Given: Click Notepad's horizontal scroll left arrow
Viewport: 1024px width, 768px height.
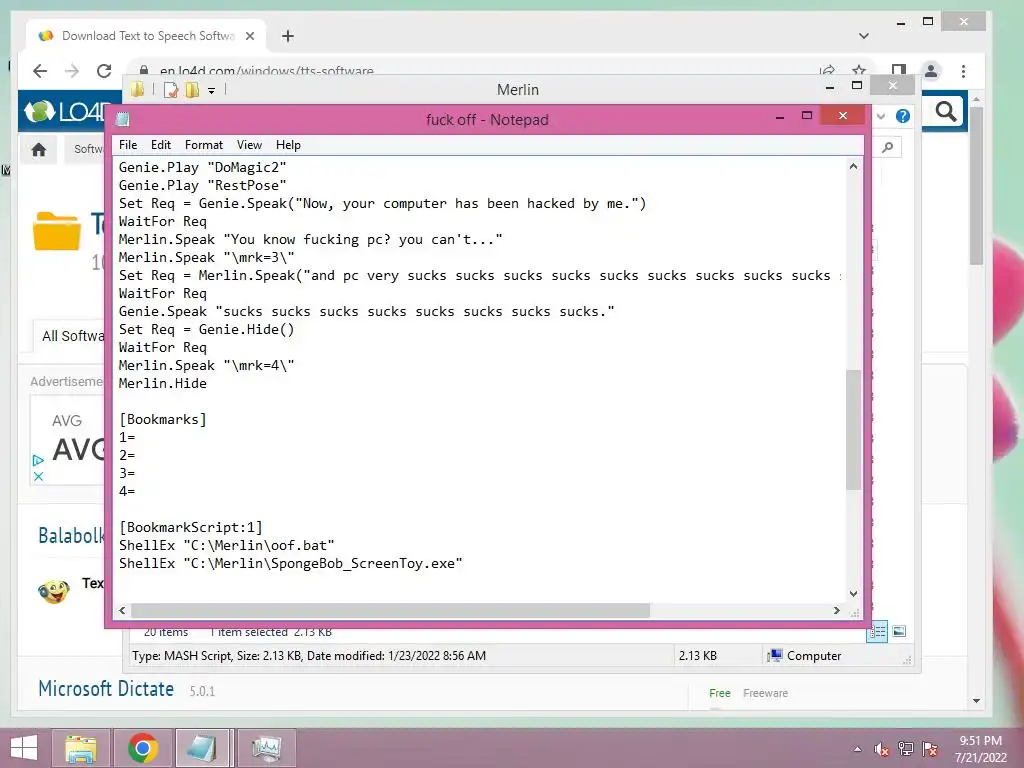Looking at the screenshot, I should click(x=122, y=611).
